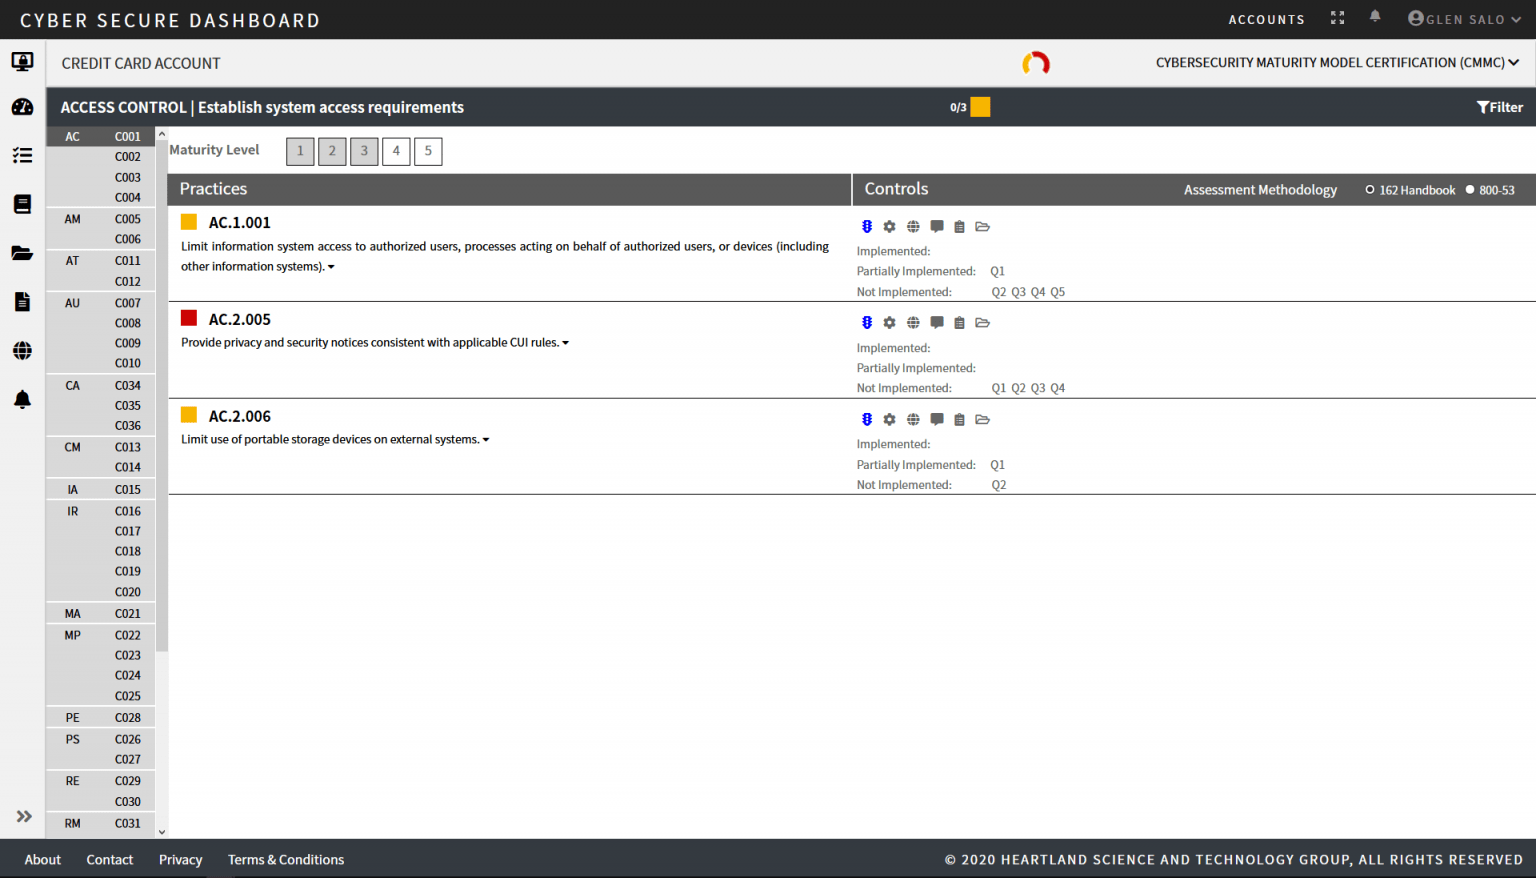1536x878 pixels.
Task: Expand AC.2.006 practice description arrow
Action: (486, 440)
